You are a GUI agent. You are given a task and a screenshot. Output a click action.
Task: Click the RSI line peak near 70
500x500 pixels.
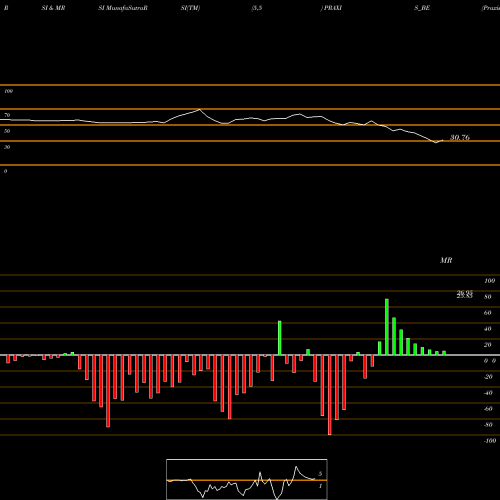199,109
